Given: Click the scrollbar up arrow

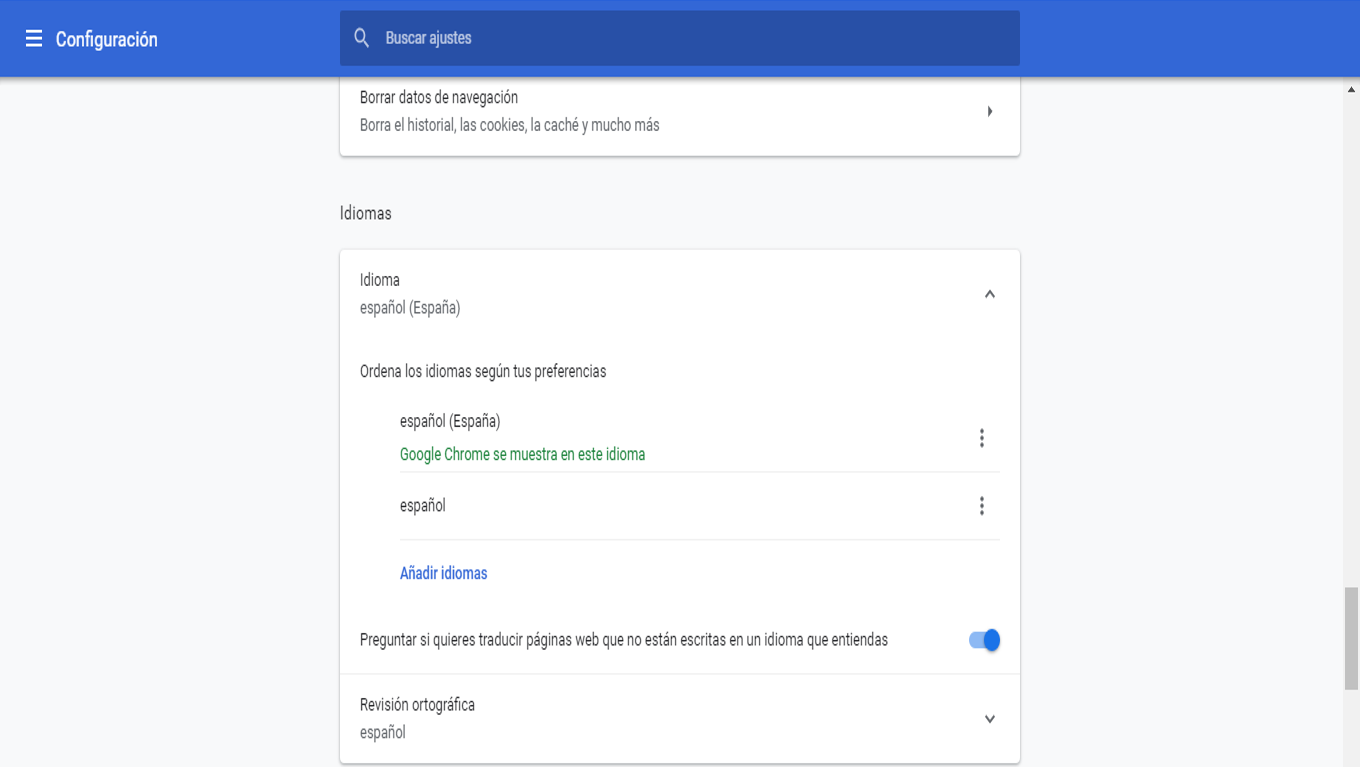Looking at the screenshot, I should 1351,89.
